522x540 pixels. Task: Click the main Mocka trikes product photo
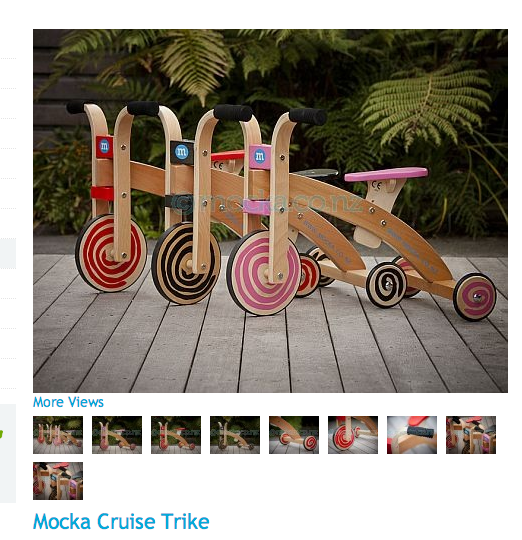point(270,211)
